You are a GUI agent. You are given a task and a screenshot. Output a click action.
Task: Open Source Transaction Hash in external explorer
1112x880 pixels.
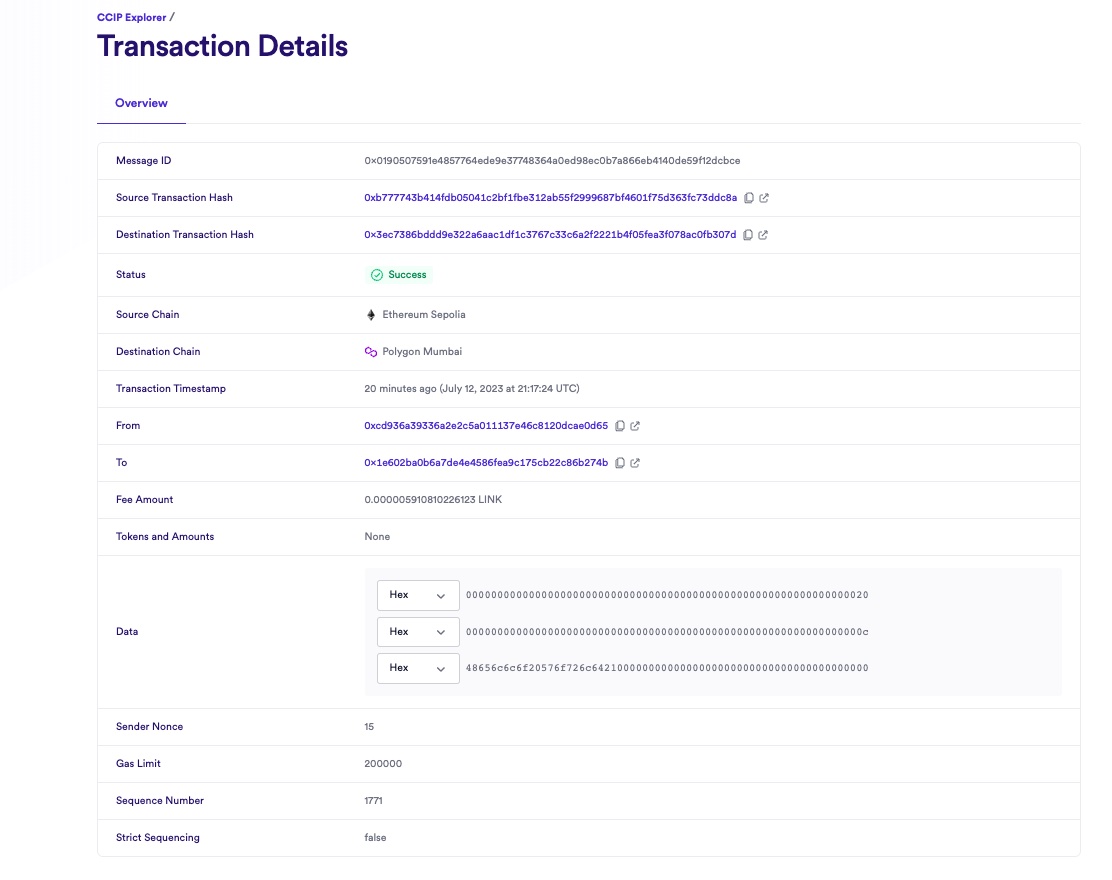[x=764, y=198]
